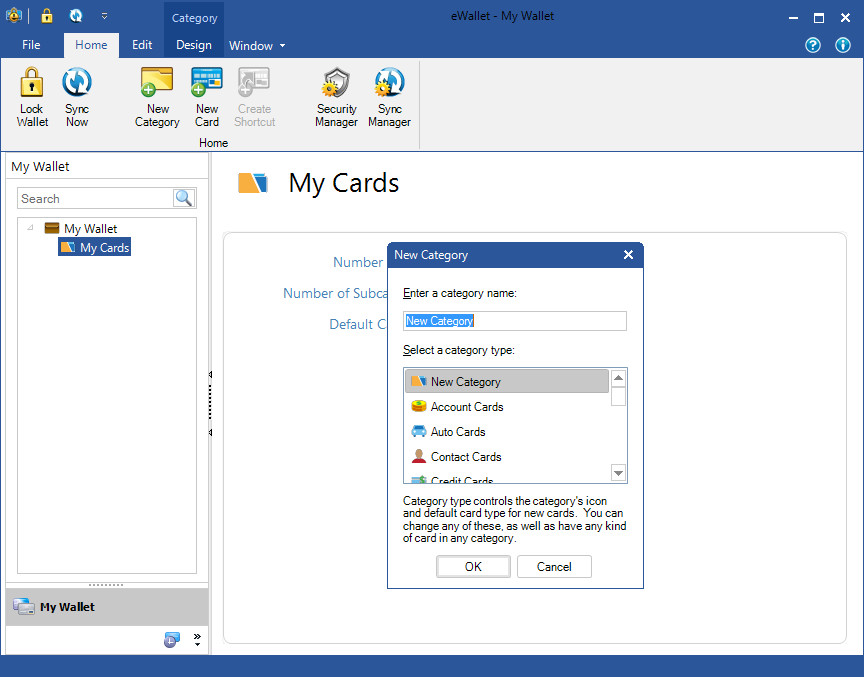Screen dimensions: 864x677
Task: Close the New Category dialog
Action: pyautogui.click(x=628, y=254)
